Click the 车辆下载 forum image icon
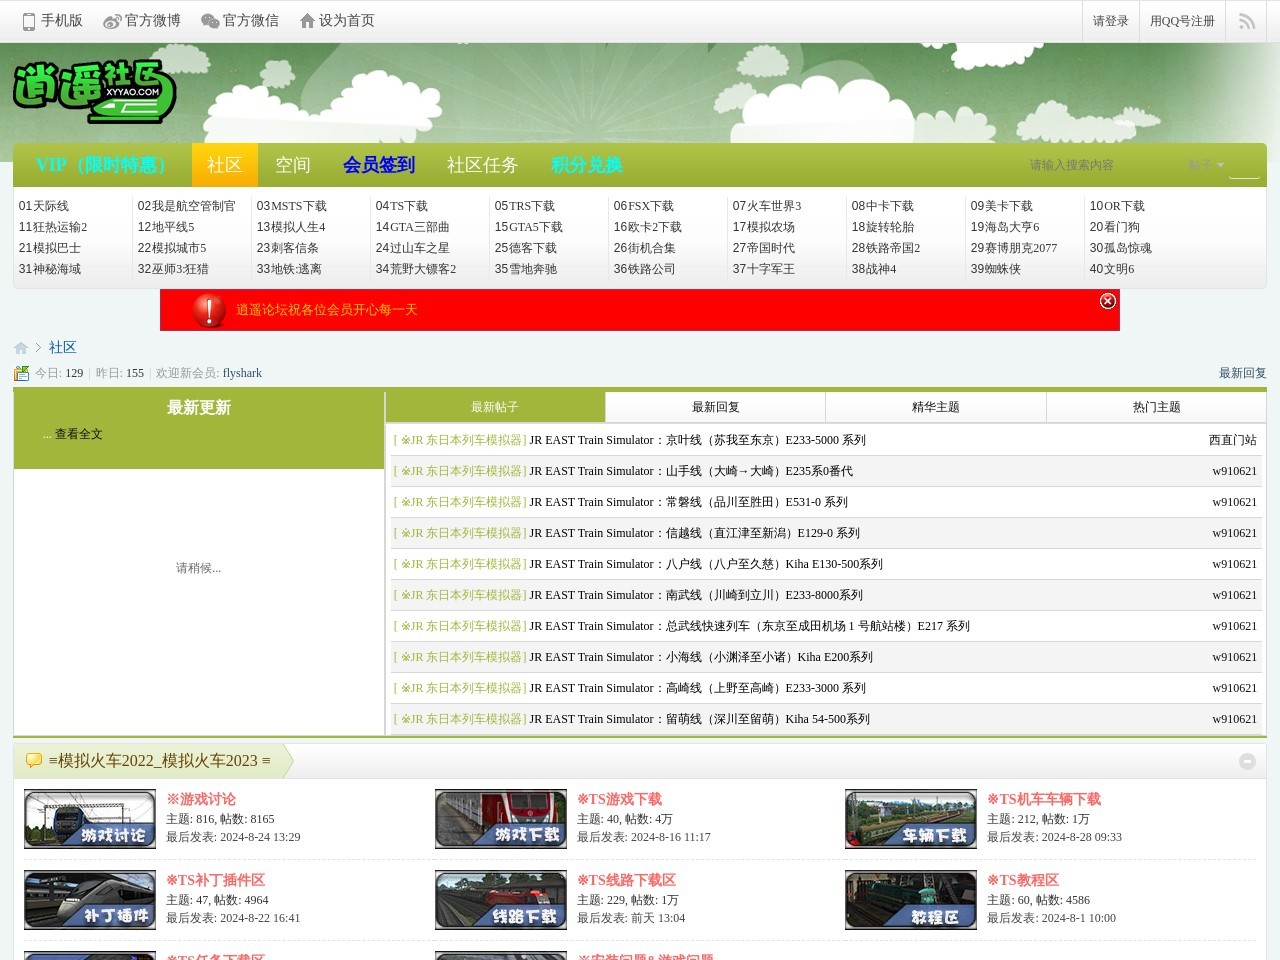 pyautogui.click(x=910, y=819)
